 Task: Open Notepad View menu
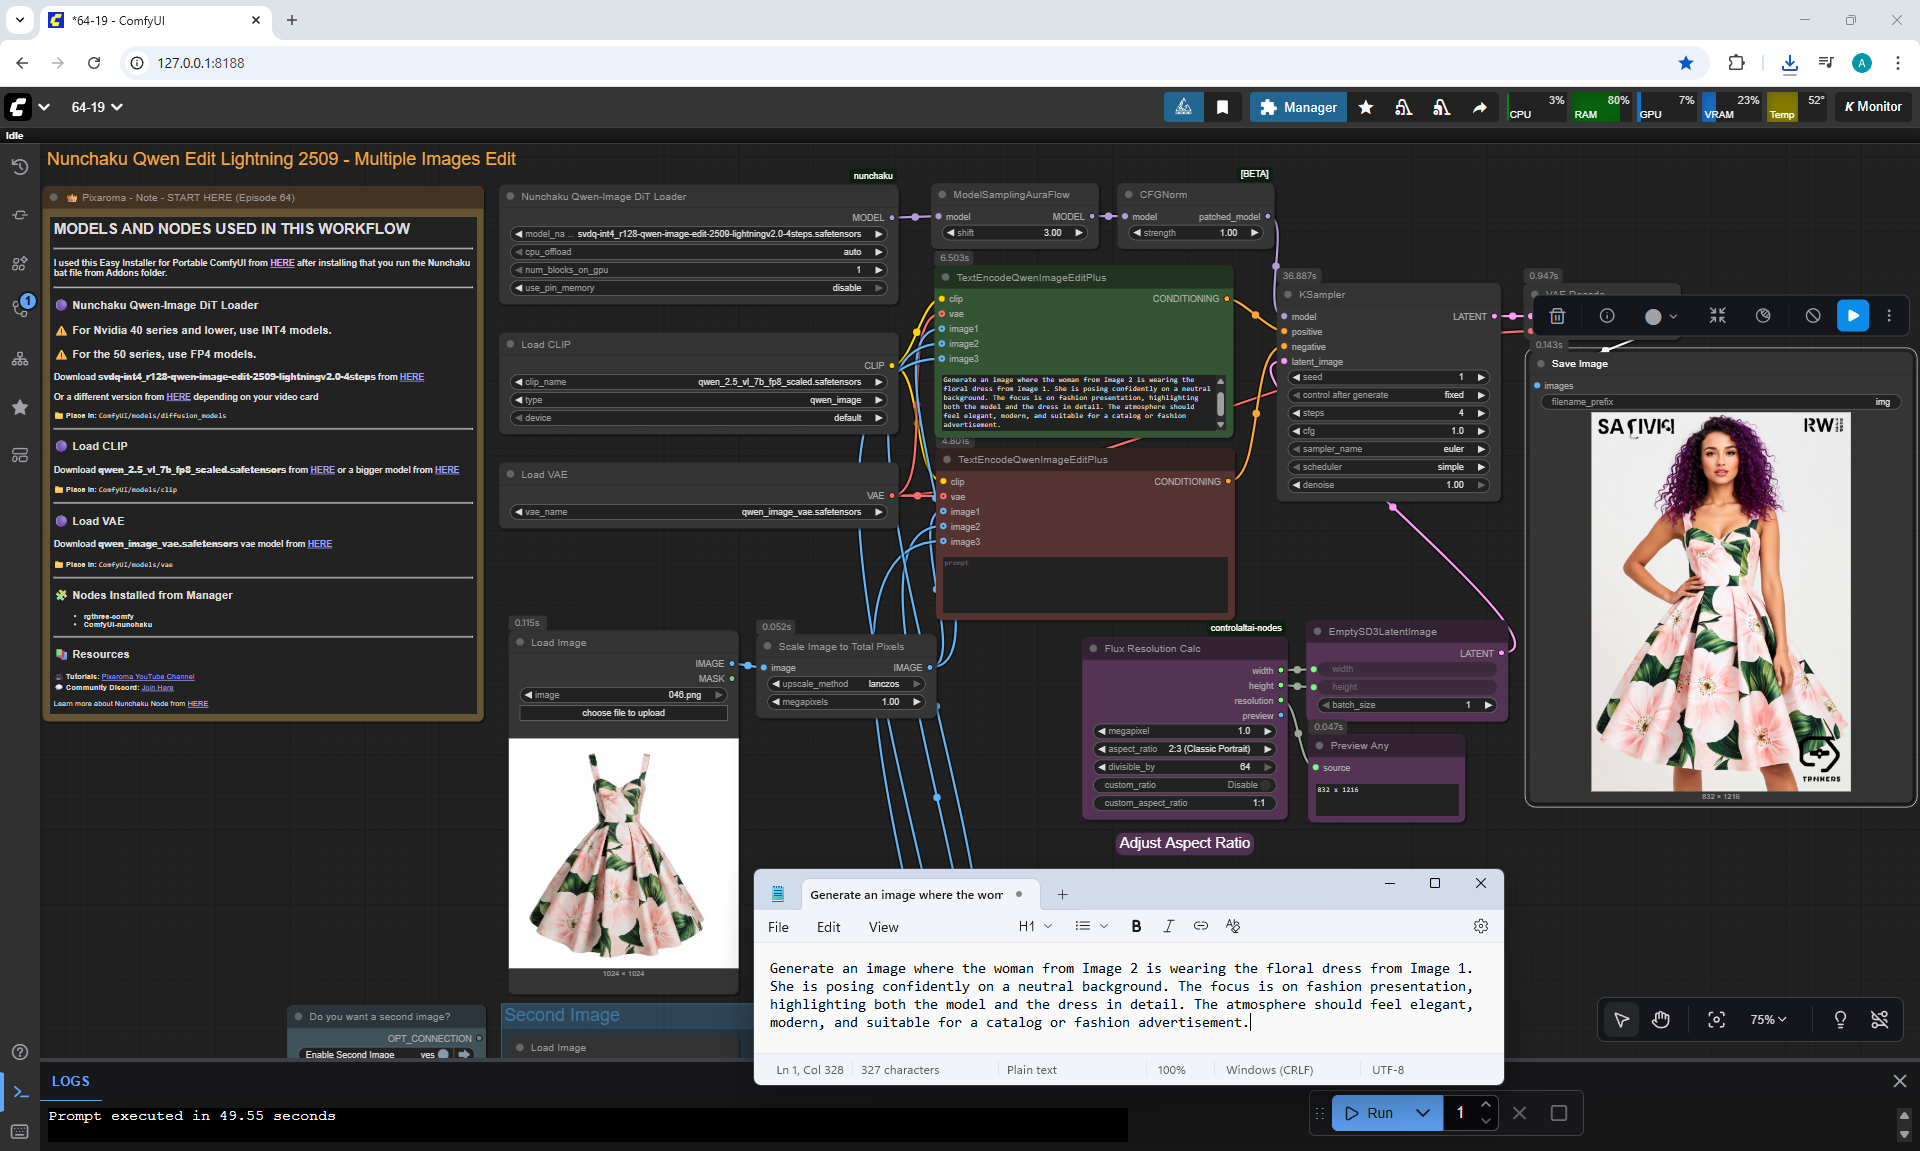[x=883, y=927]
